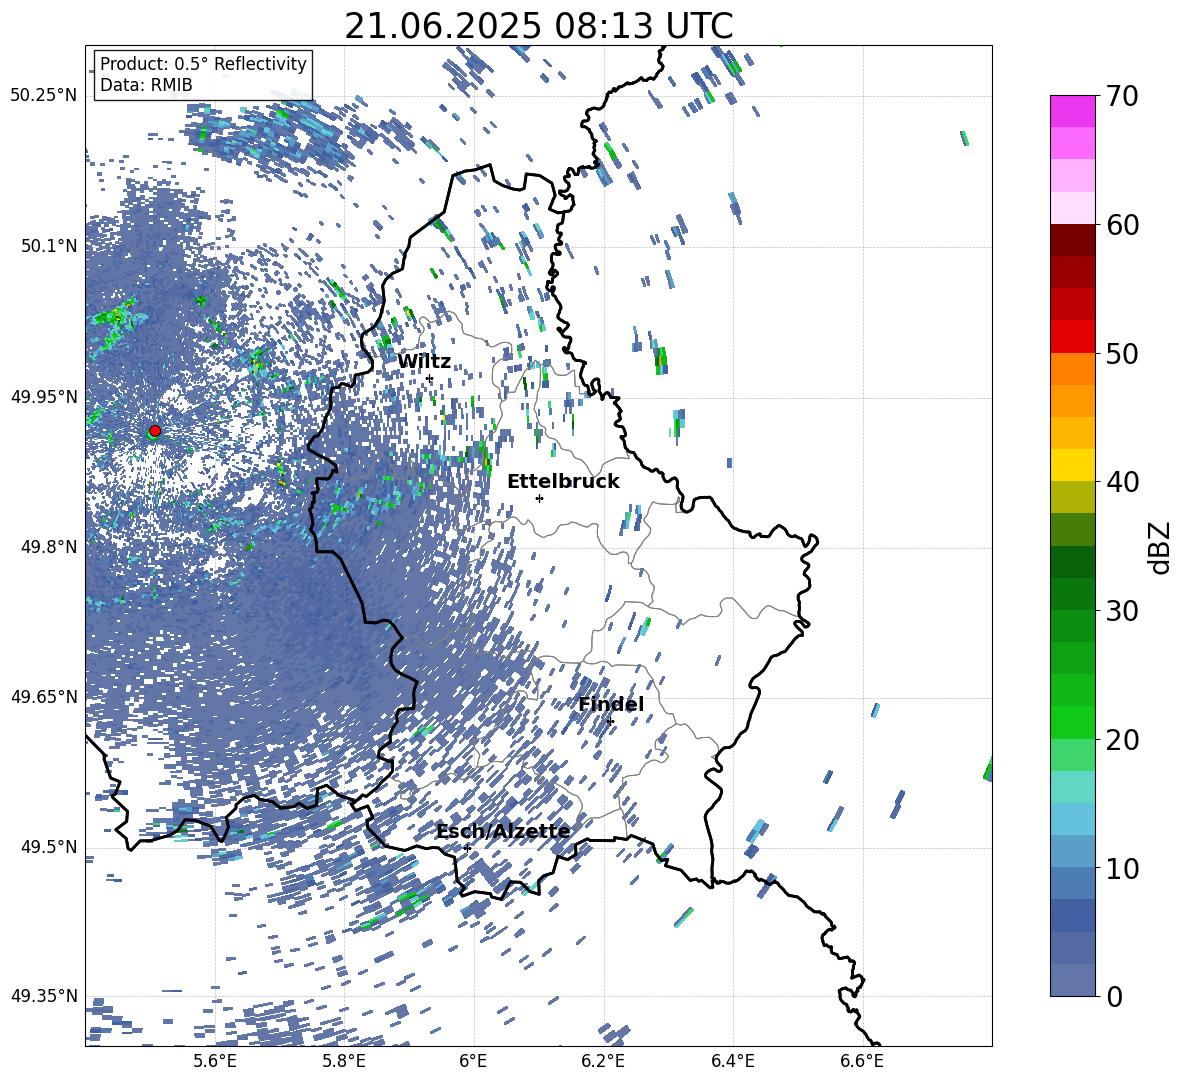Click the plot title '21.06.2025 08:13 UTC'
The image size is (1184, 1081).
click(538, 26)
